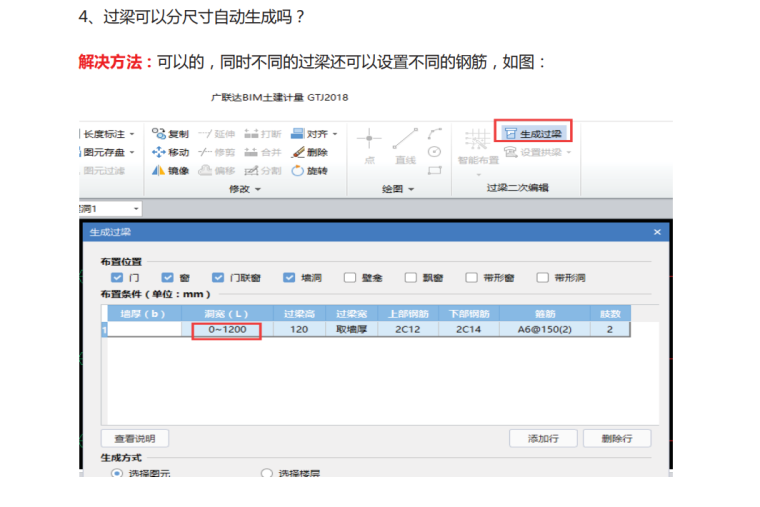
Task: Click the 生成过梁 (Generate Lintel) tool
Action: pos(533,133)
